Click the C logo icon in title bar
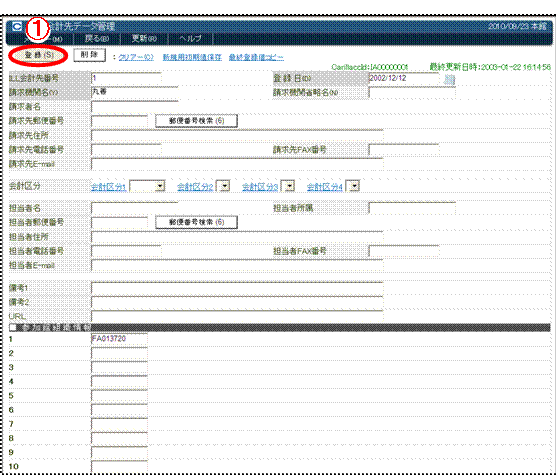 pos(17,26)
